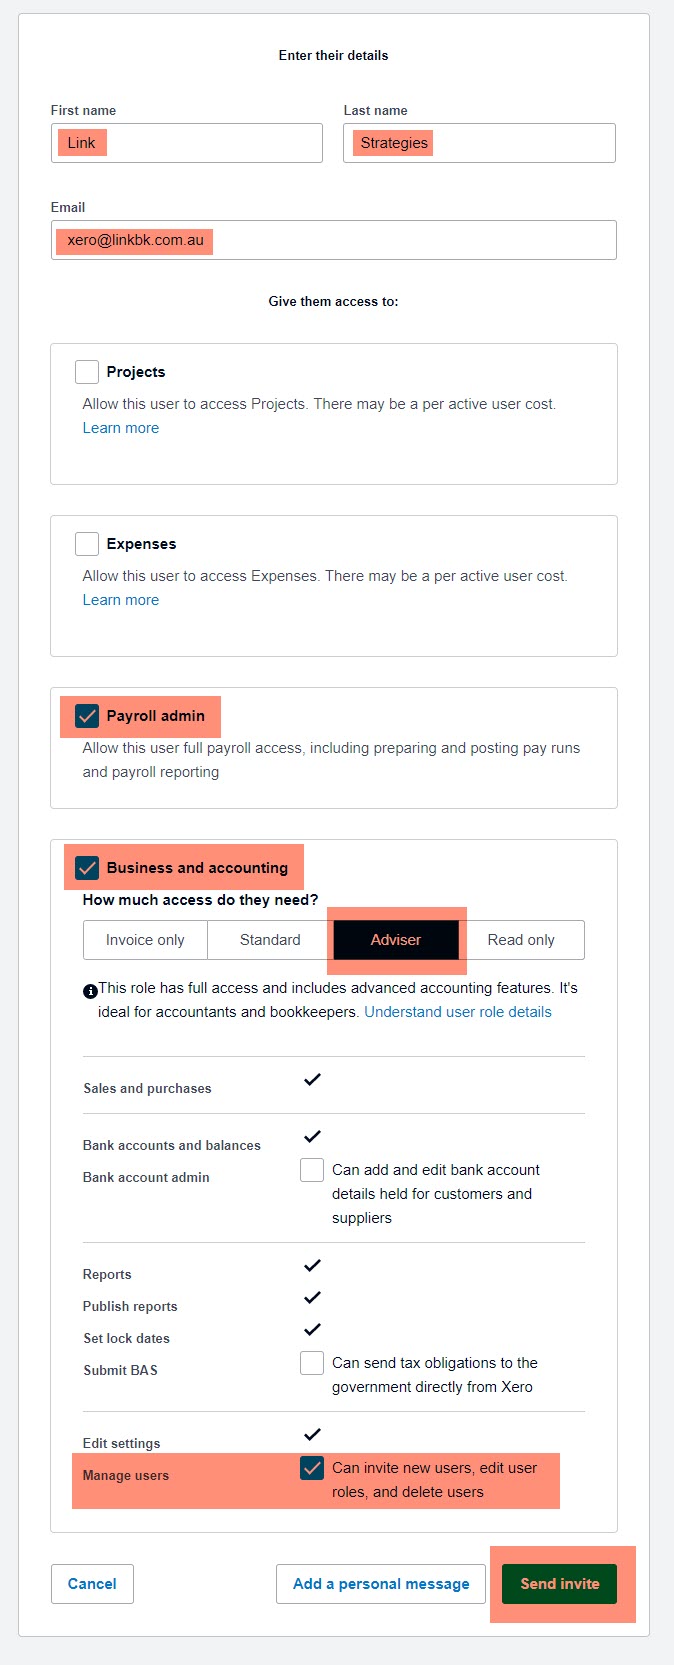Switch to the Read only role
Image resolution: width=674 pixels, height=1665 pixels.
(521, 940)
